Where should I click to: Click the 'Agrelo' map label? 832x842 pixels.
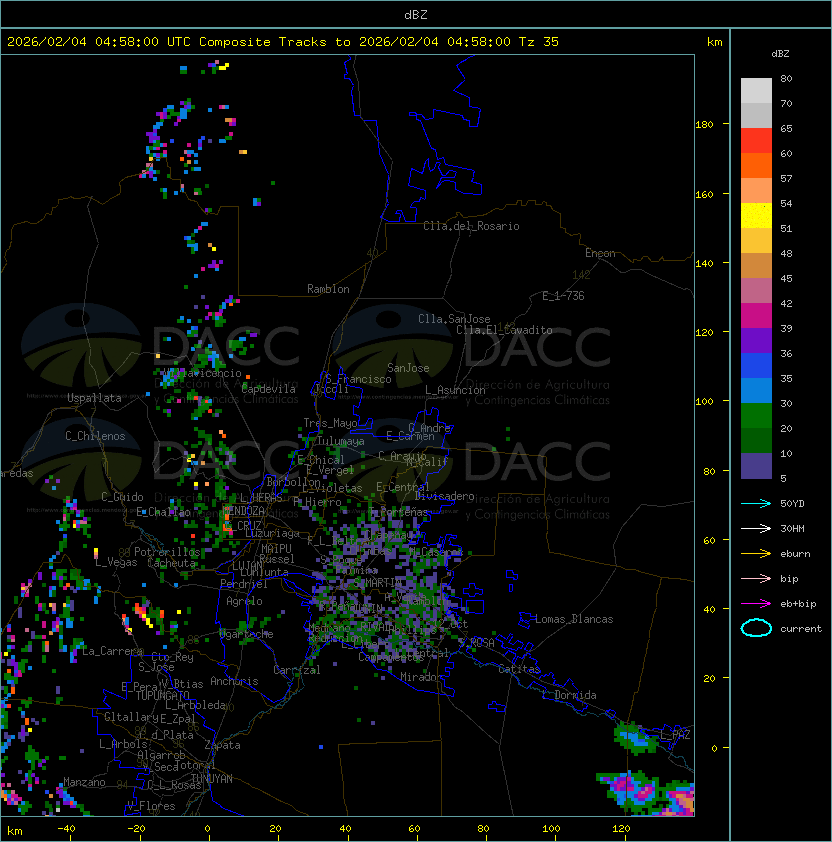point(244,601)
